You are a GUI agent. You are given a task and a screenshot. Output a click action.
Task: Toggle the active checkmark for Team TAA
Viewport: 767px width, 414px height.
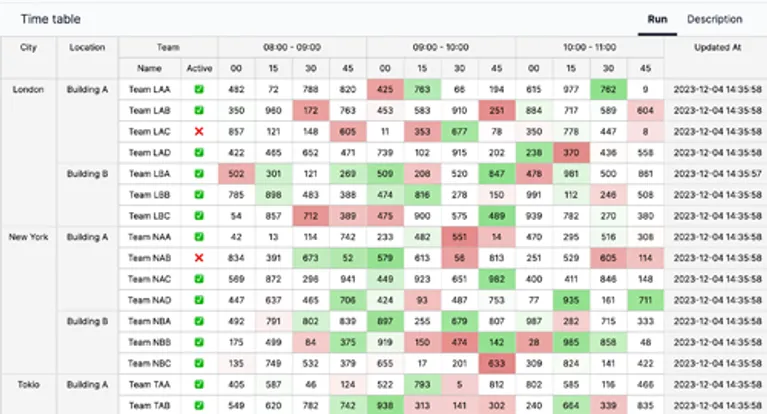(x=199, y=385)
